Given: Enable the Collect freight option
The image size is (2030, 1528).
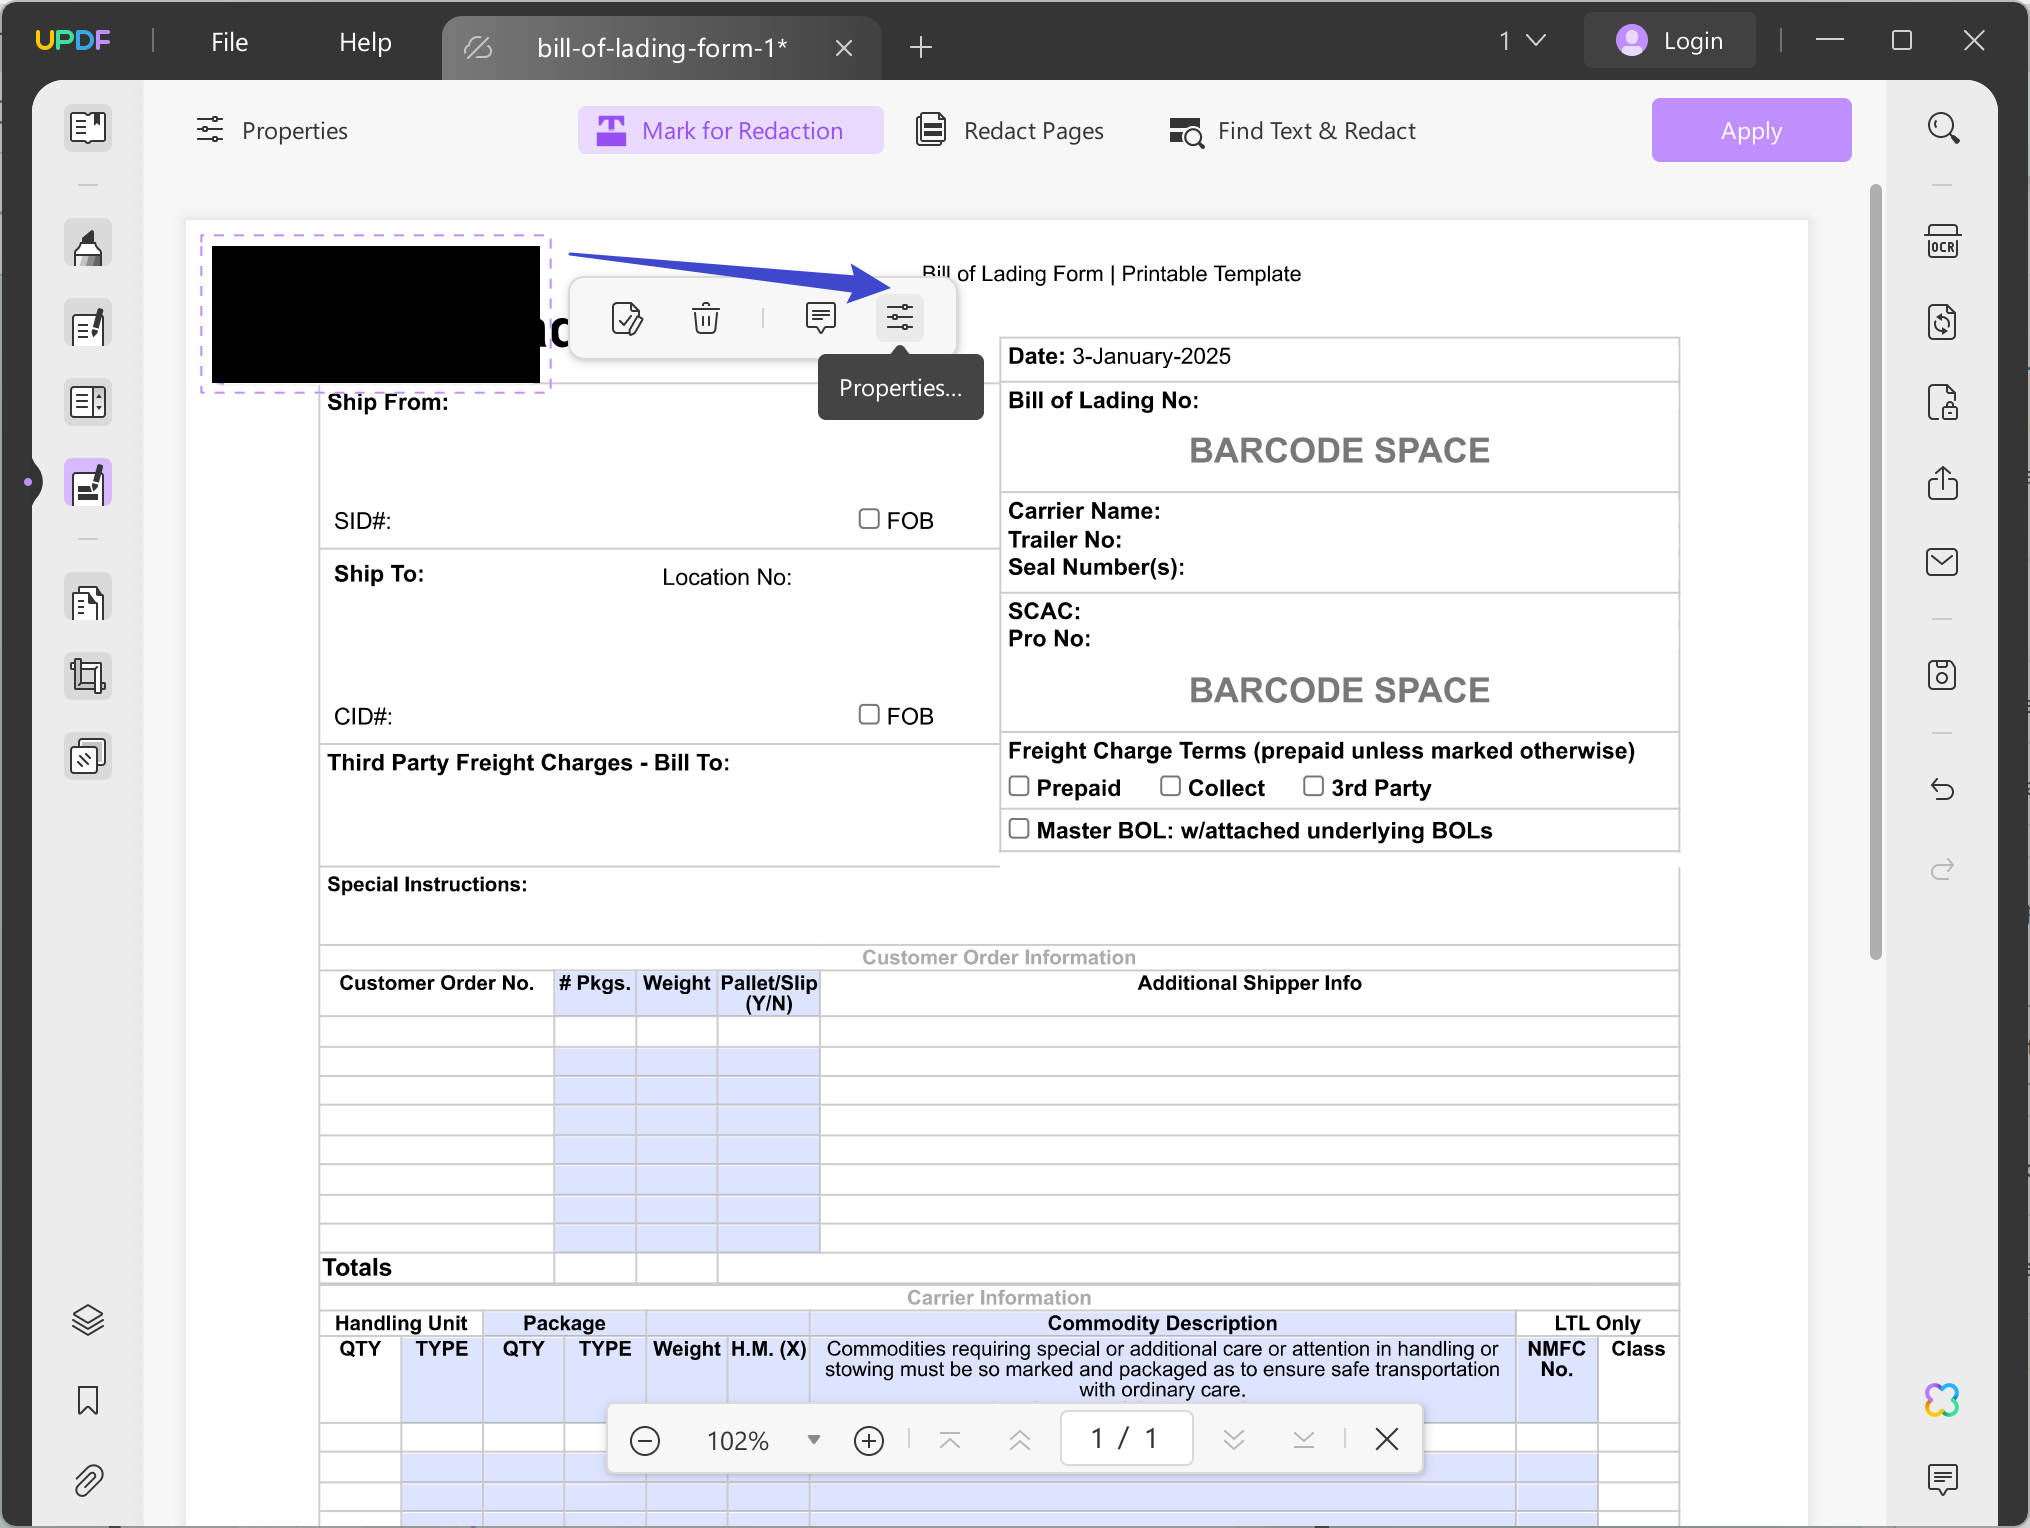Looking at the screenshot, I should pos(1171,786).
